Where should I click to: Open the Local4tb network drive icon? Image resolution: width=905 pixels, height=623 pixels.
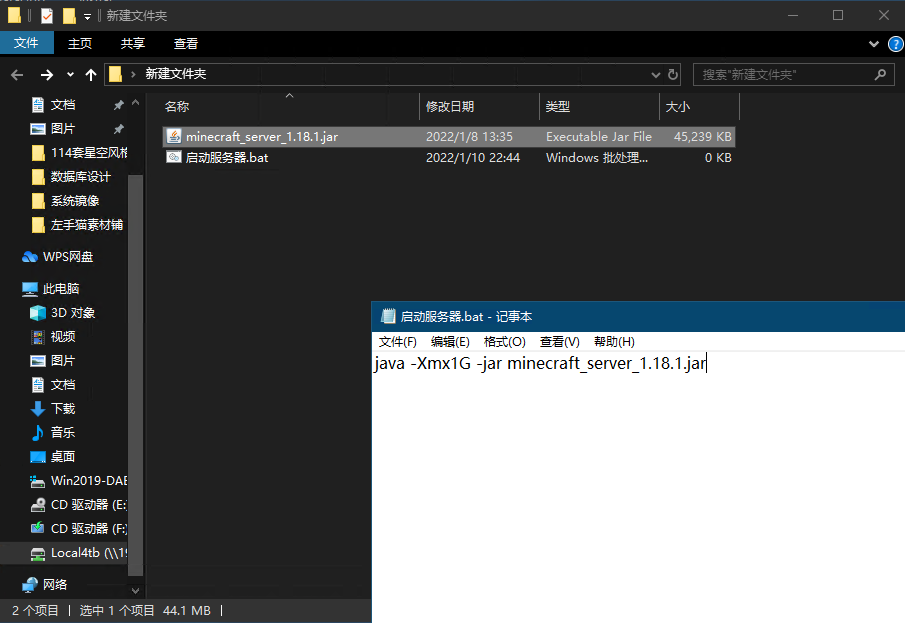pyautogui.click(x=38, y=553)
